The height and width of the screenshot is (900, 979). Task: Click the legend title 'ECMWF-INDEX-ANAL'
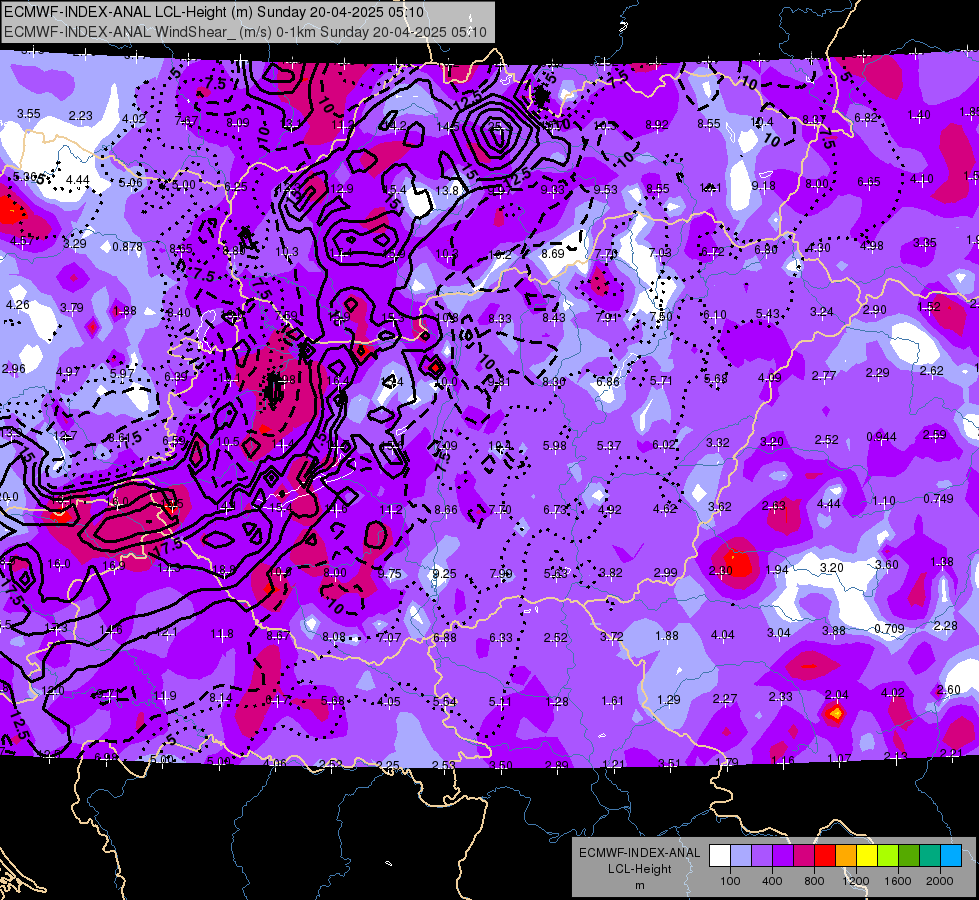point(639,853)
